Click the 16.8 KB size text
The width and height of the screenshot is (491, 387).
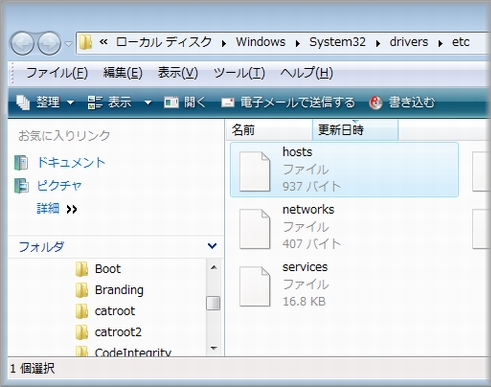coord(304,301)
